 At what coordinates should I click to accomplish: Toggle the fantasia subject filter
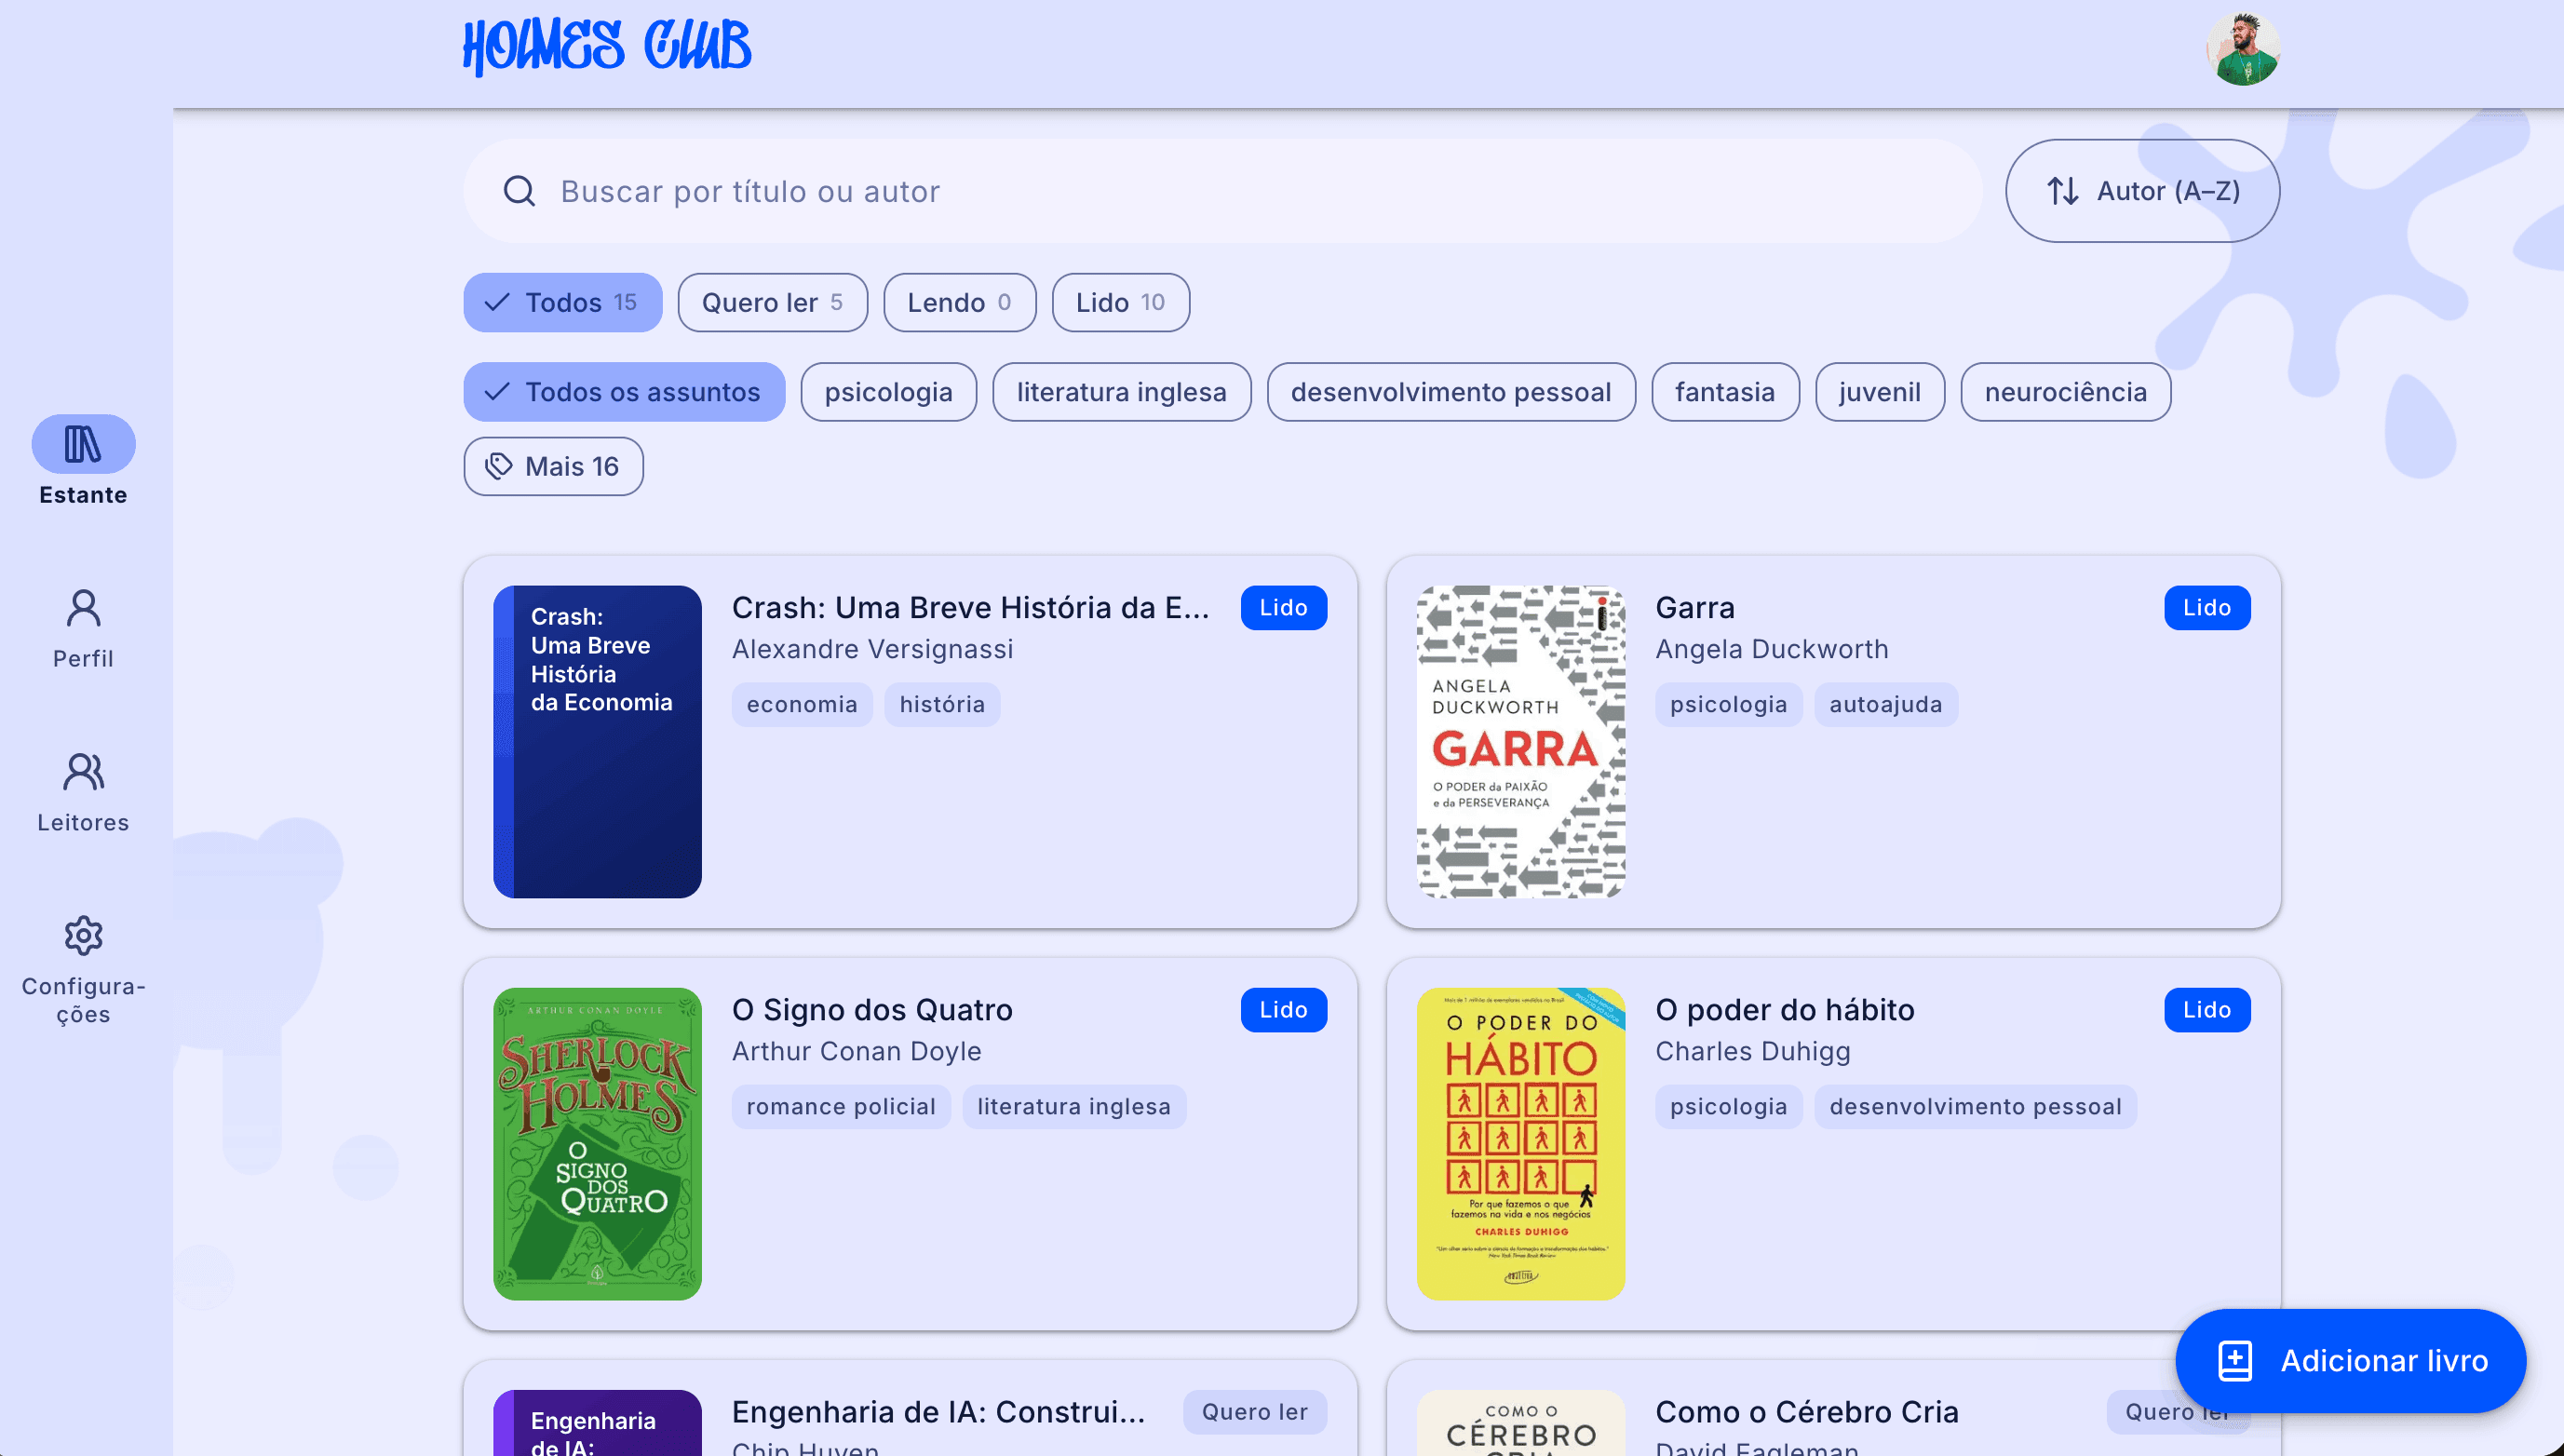[x=1725, y=392]
